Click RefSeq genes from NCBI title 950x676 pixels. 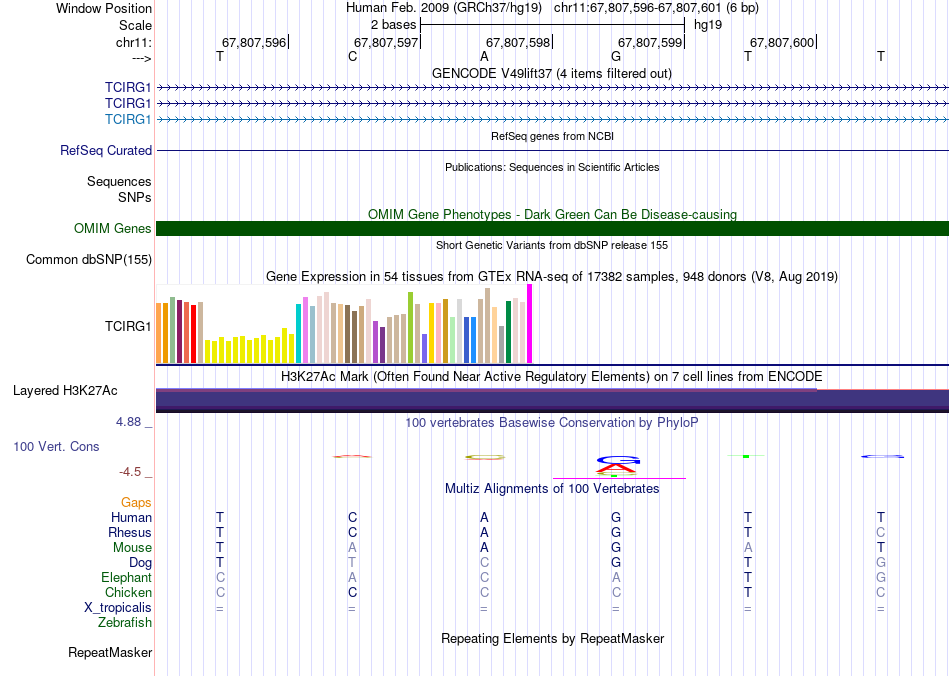click(552, 136)
